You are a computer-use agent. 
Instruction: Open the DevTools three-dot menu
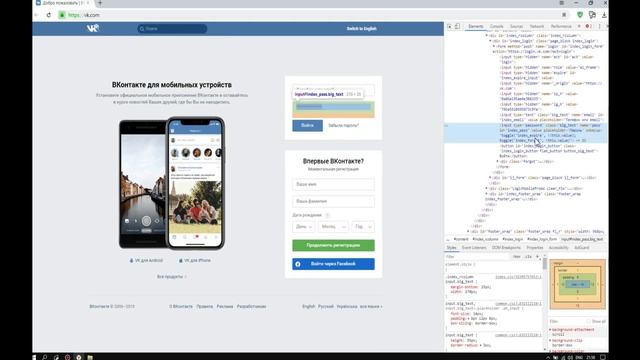[x=599, y=27]
